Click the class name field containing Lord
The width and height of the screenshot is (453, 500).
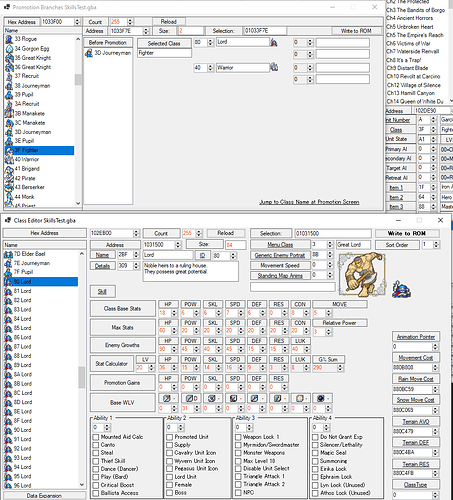pyautogui.click(x=168, y=255)
